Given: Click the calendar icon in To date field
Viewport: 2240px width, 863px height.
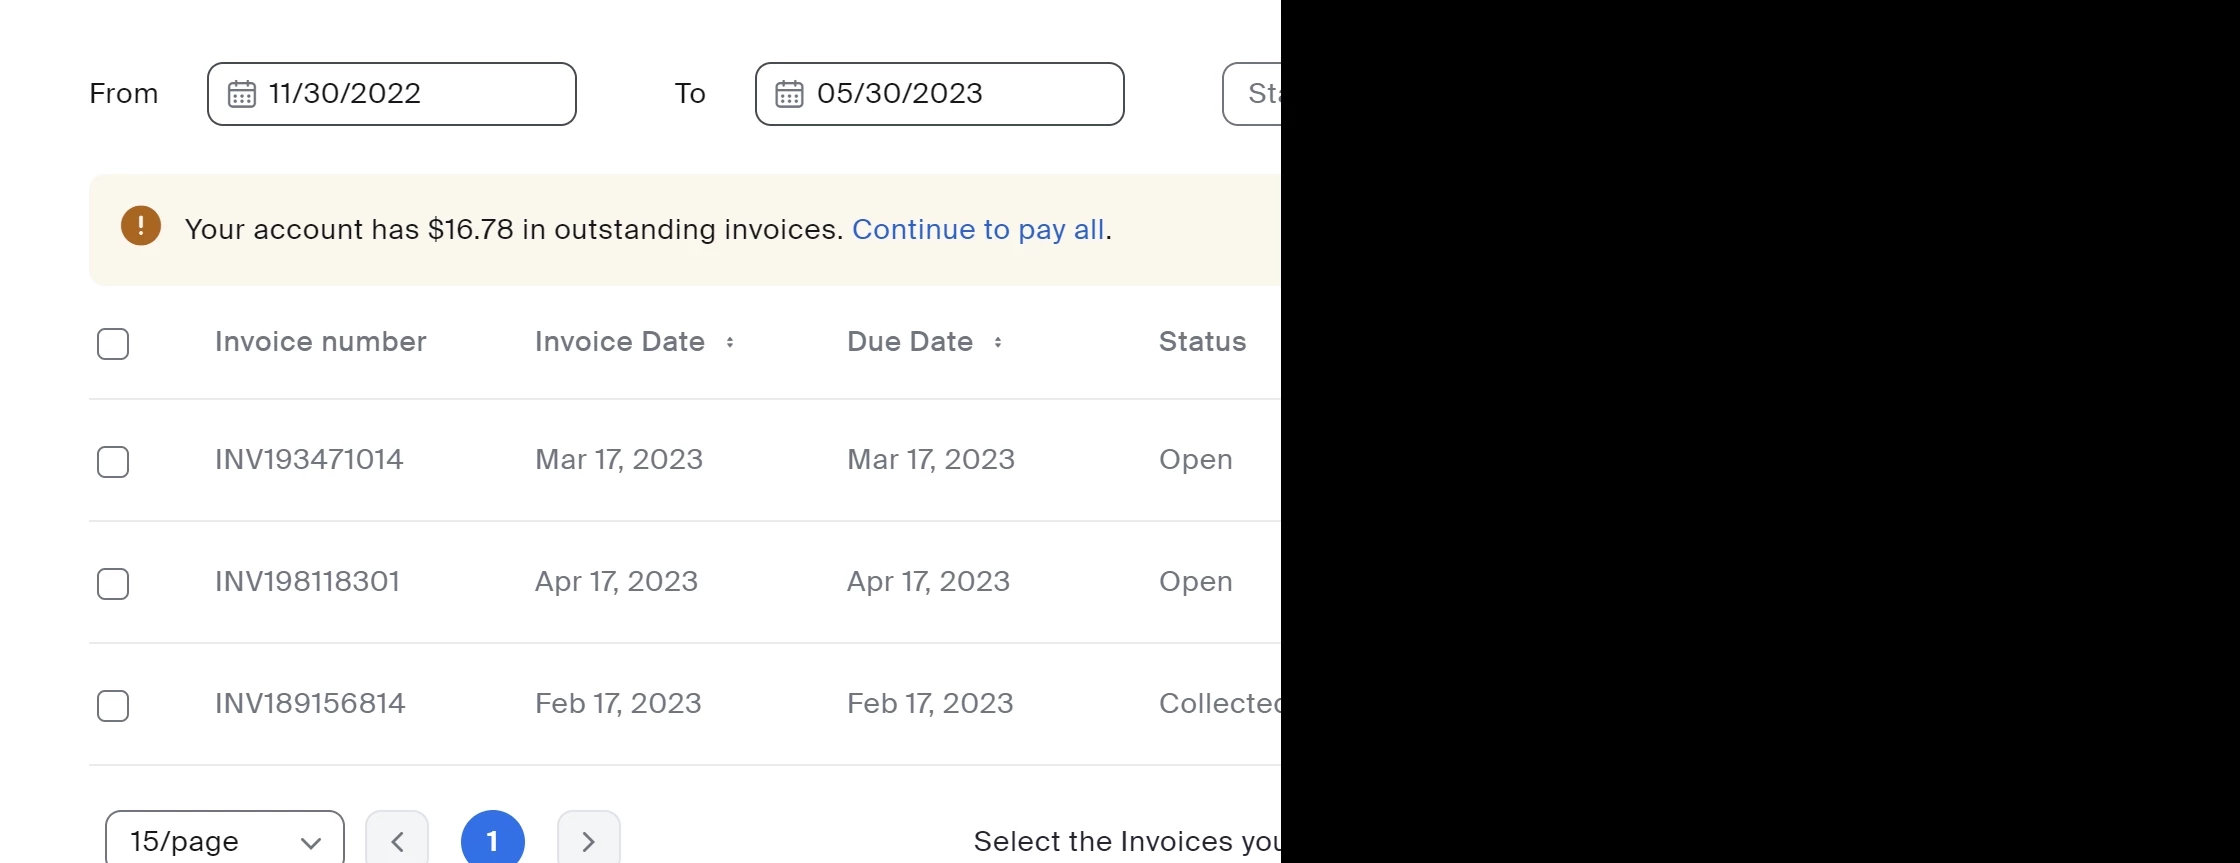Looking at the screenshot, I should tap(790, 94).
